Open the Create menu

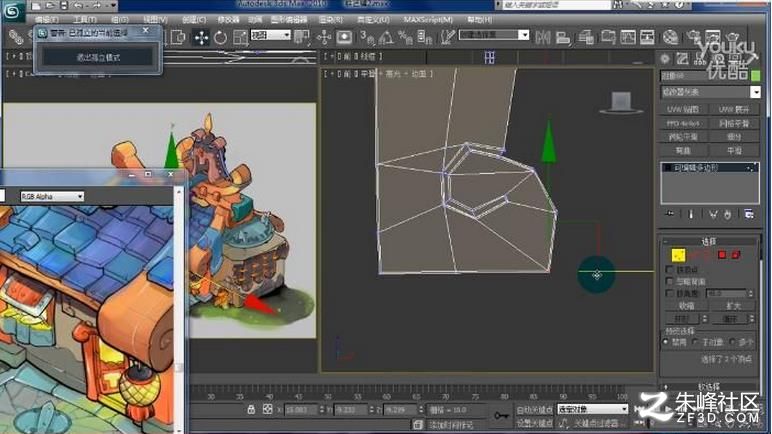click(x=194, y=20)
